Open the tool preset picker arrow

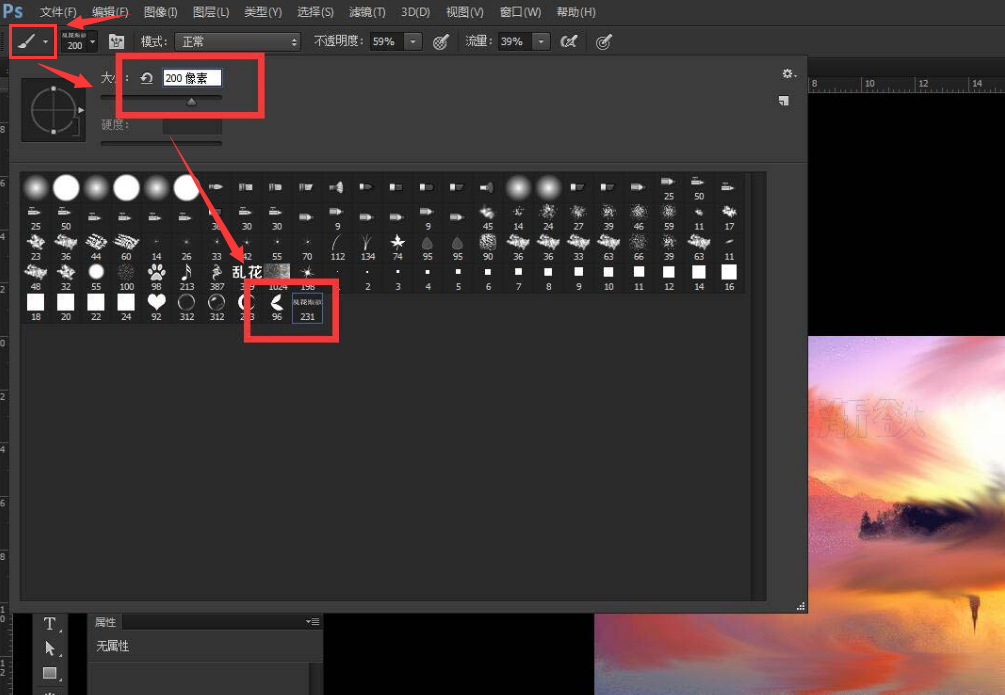46,42
